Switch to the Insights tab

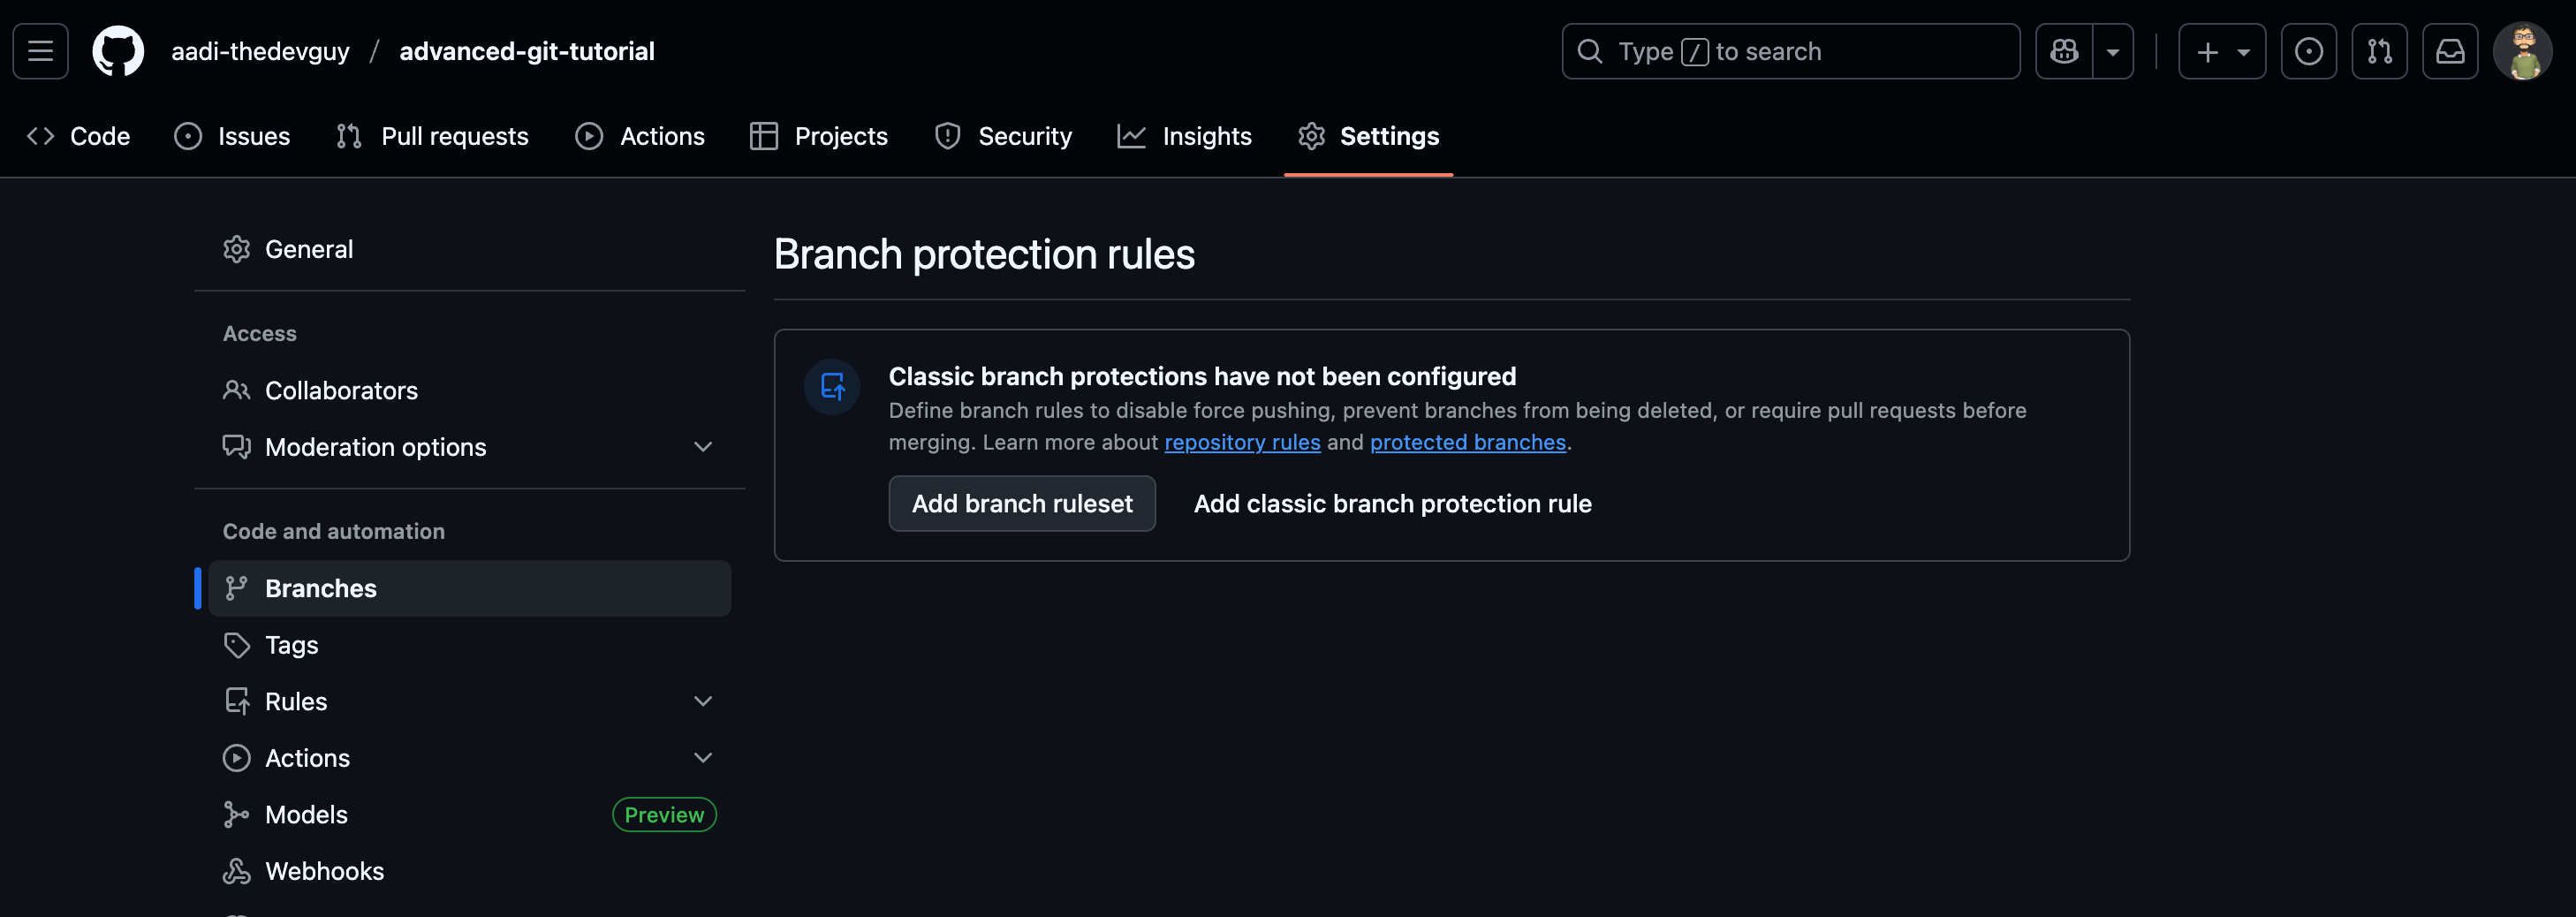tap(1185, 136)
